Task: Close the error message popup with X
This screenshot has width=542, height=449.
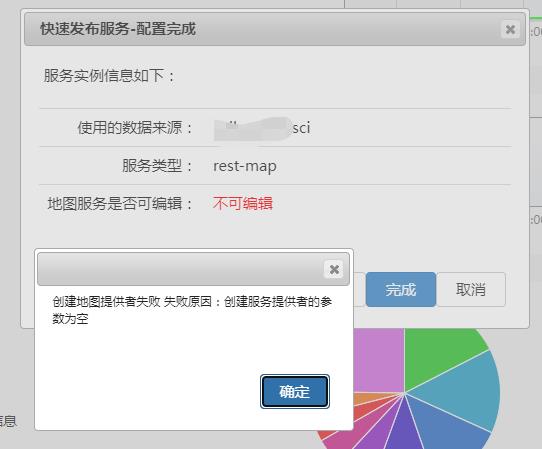Action: tap(334, 269)
